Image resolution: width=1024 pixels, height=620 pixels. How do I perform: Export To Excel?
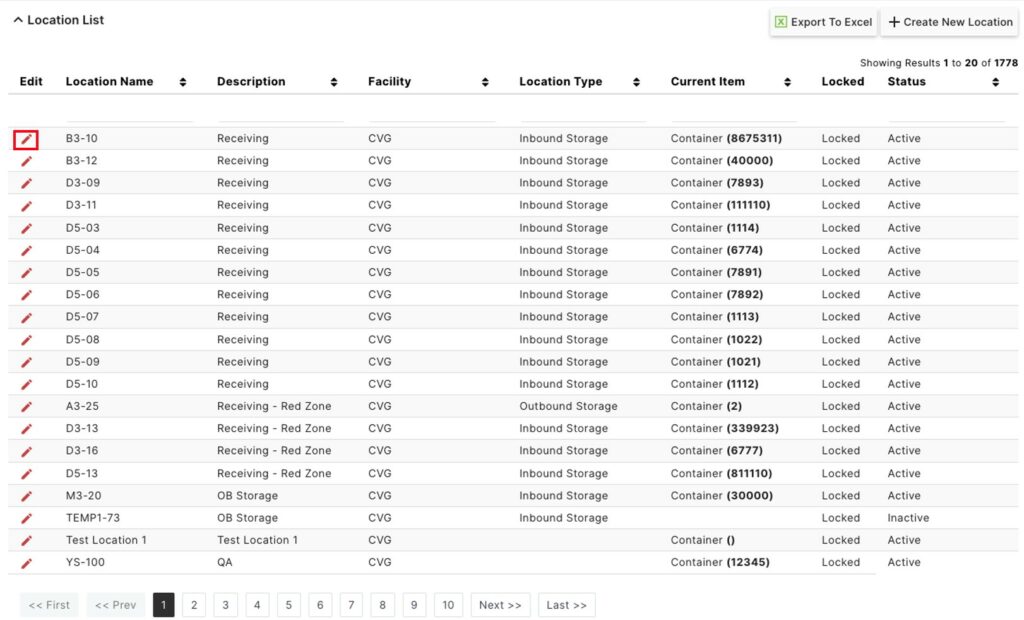click(824, 22)
